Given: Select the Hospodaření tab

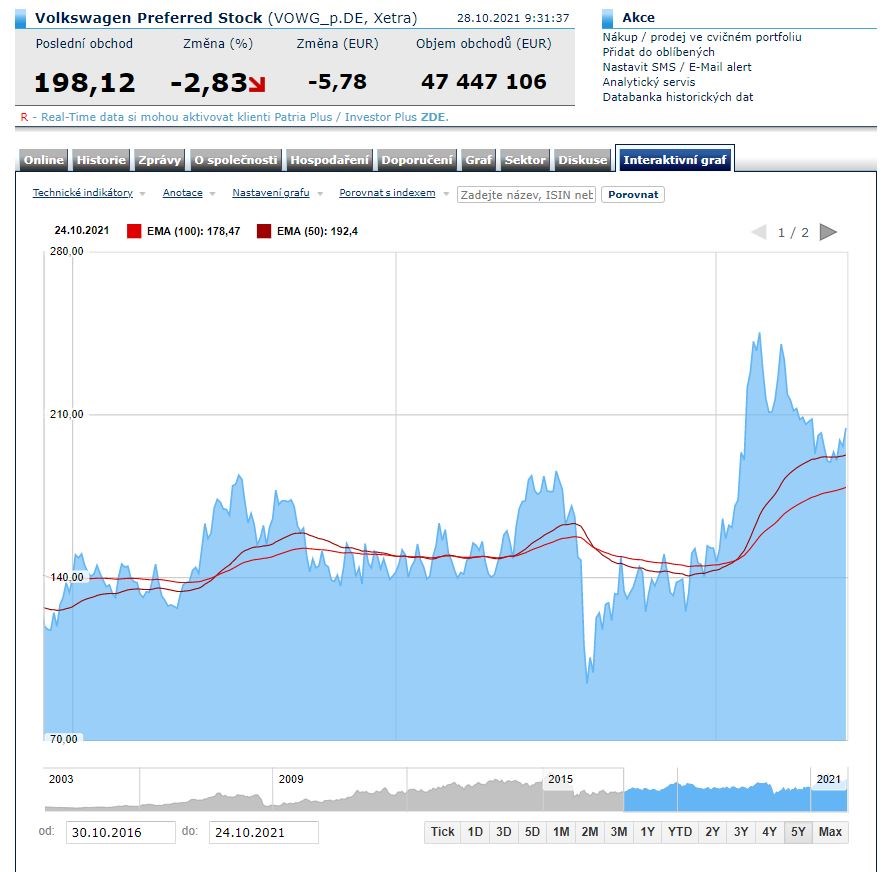Looking at the screenshot, I should pyautogui.click(x=330, y=160).
